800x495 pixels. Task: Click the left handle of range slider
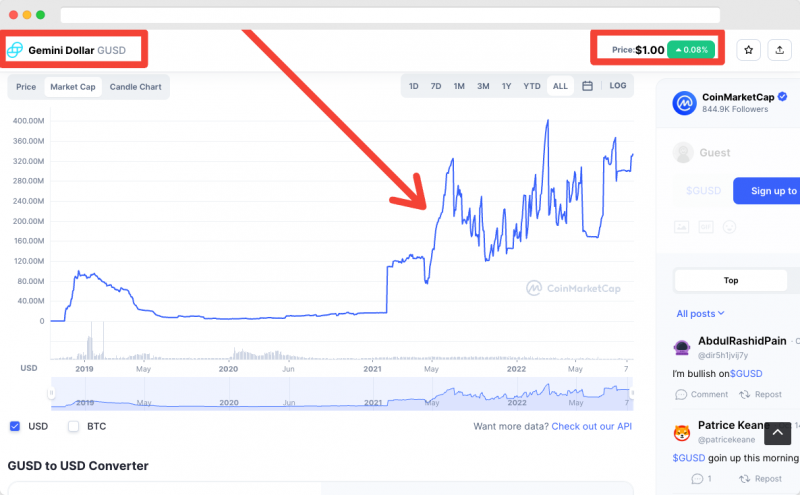pyautogui.click(x=51, y=393)
